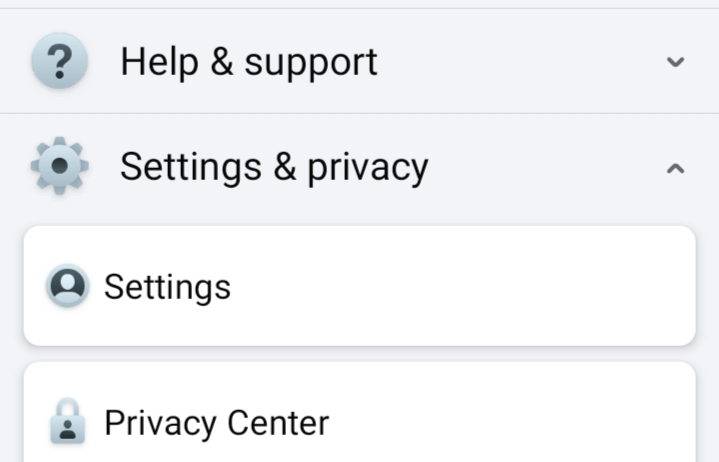Collapse Settings & privacy using up chevron

coord(675,169)
